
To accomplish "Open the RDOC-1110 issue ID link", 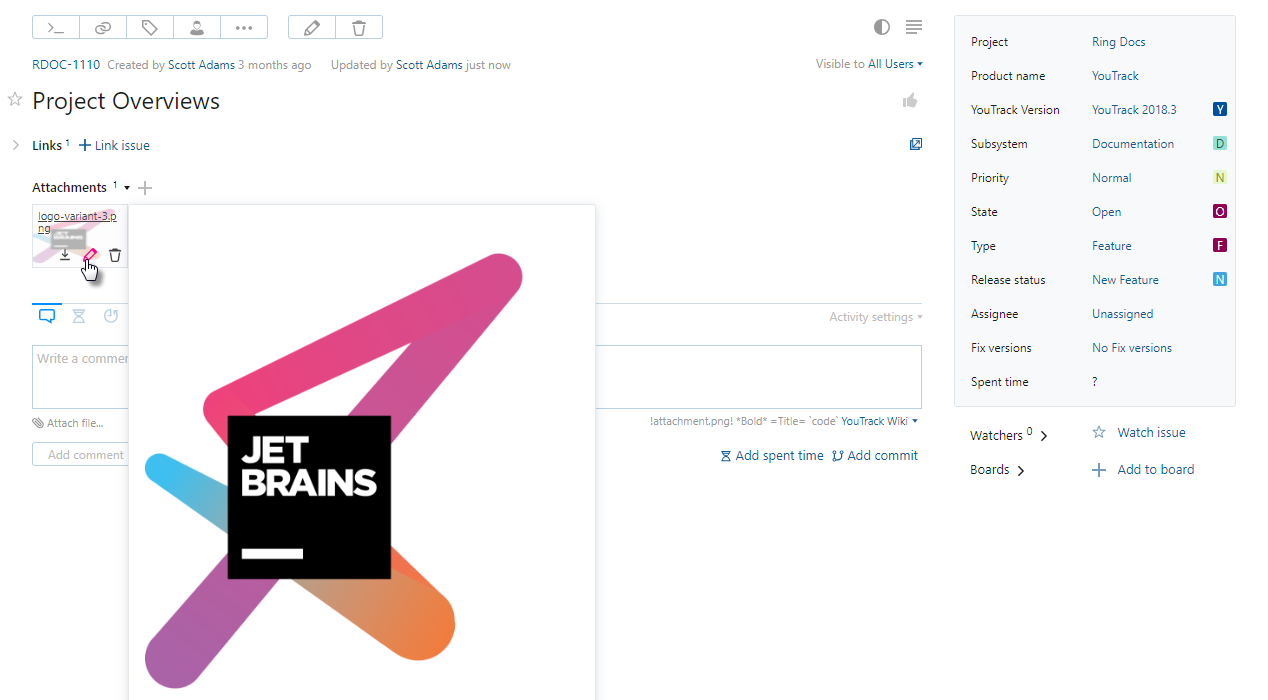I will pos(66,65).
